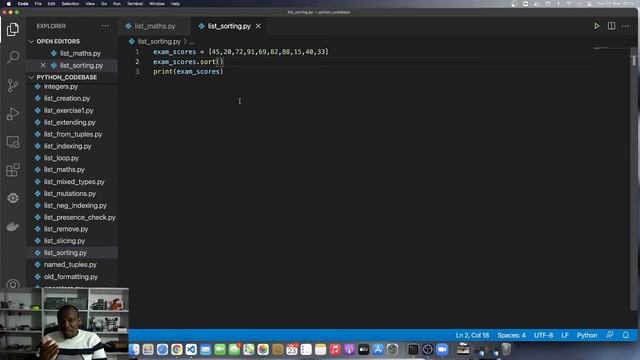
Task: Open Photos app in the dock
Action: 263,349
